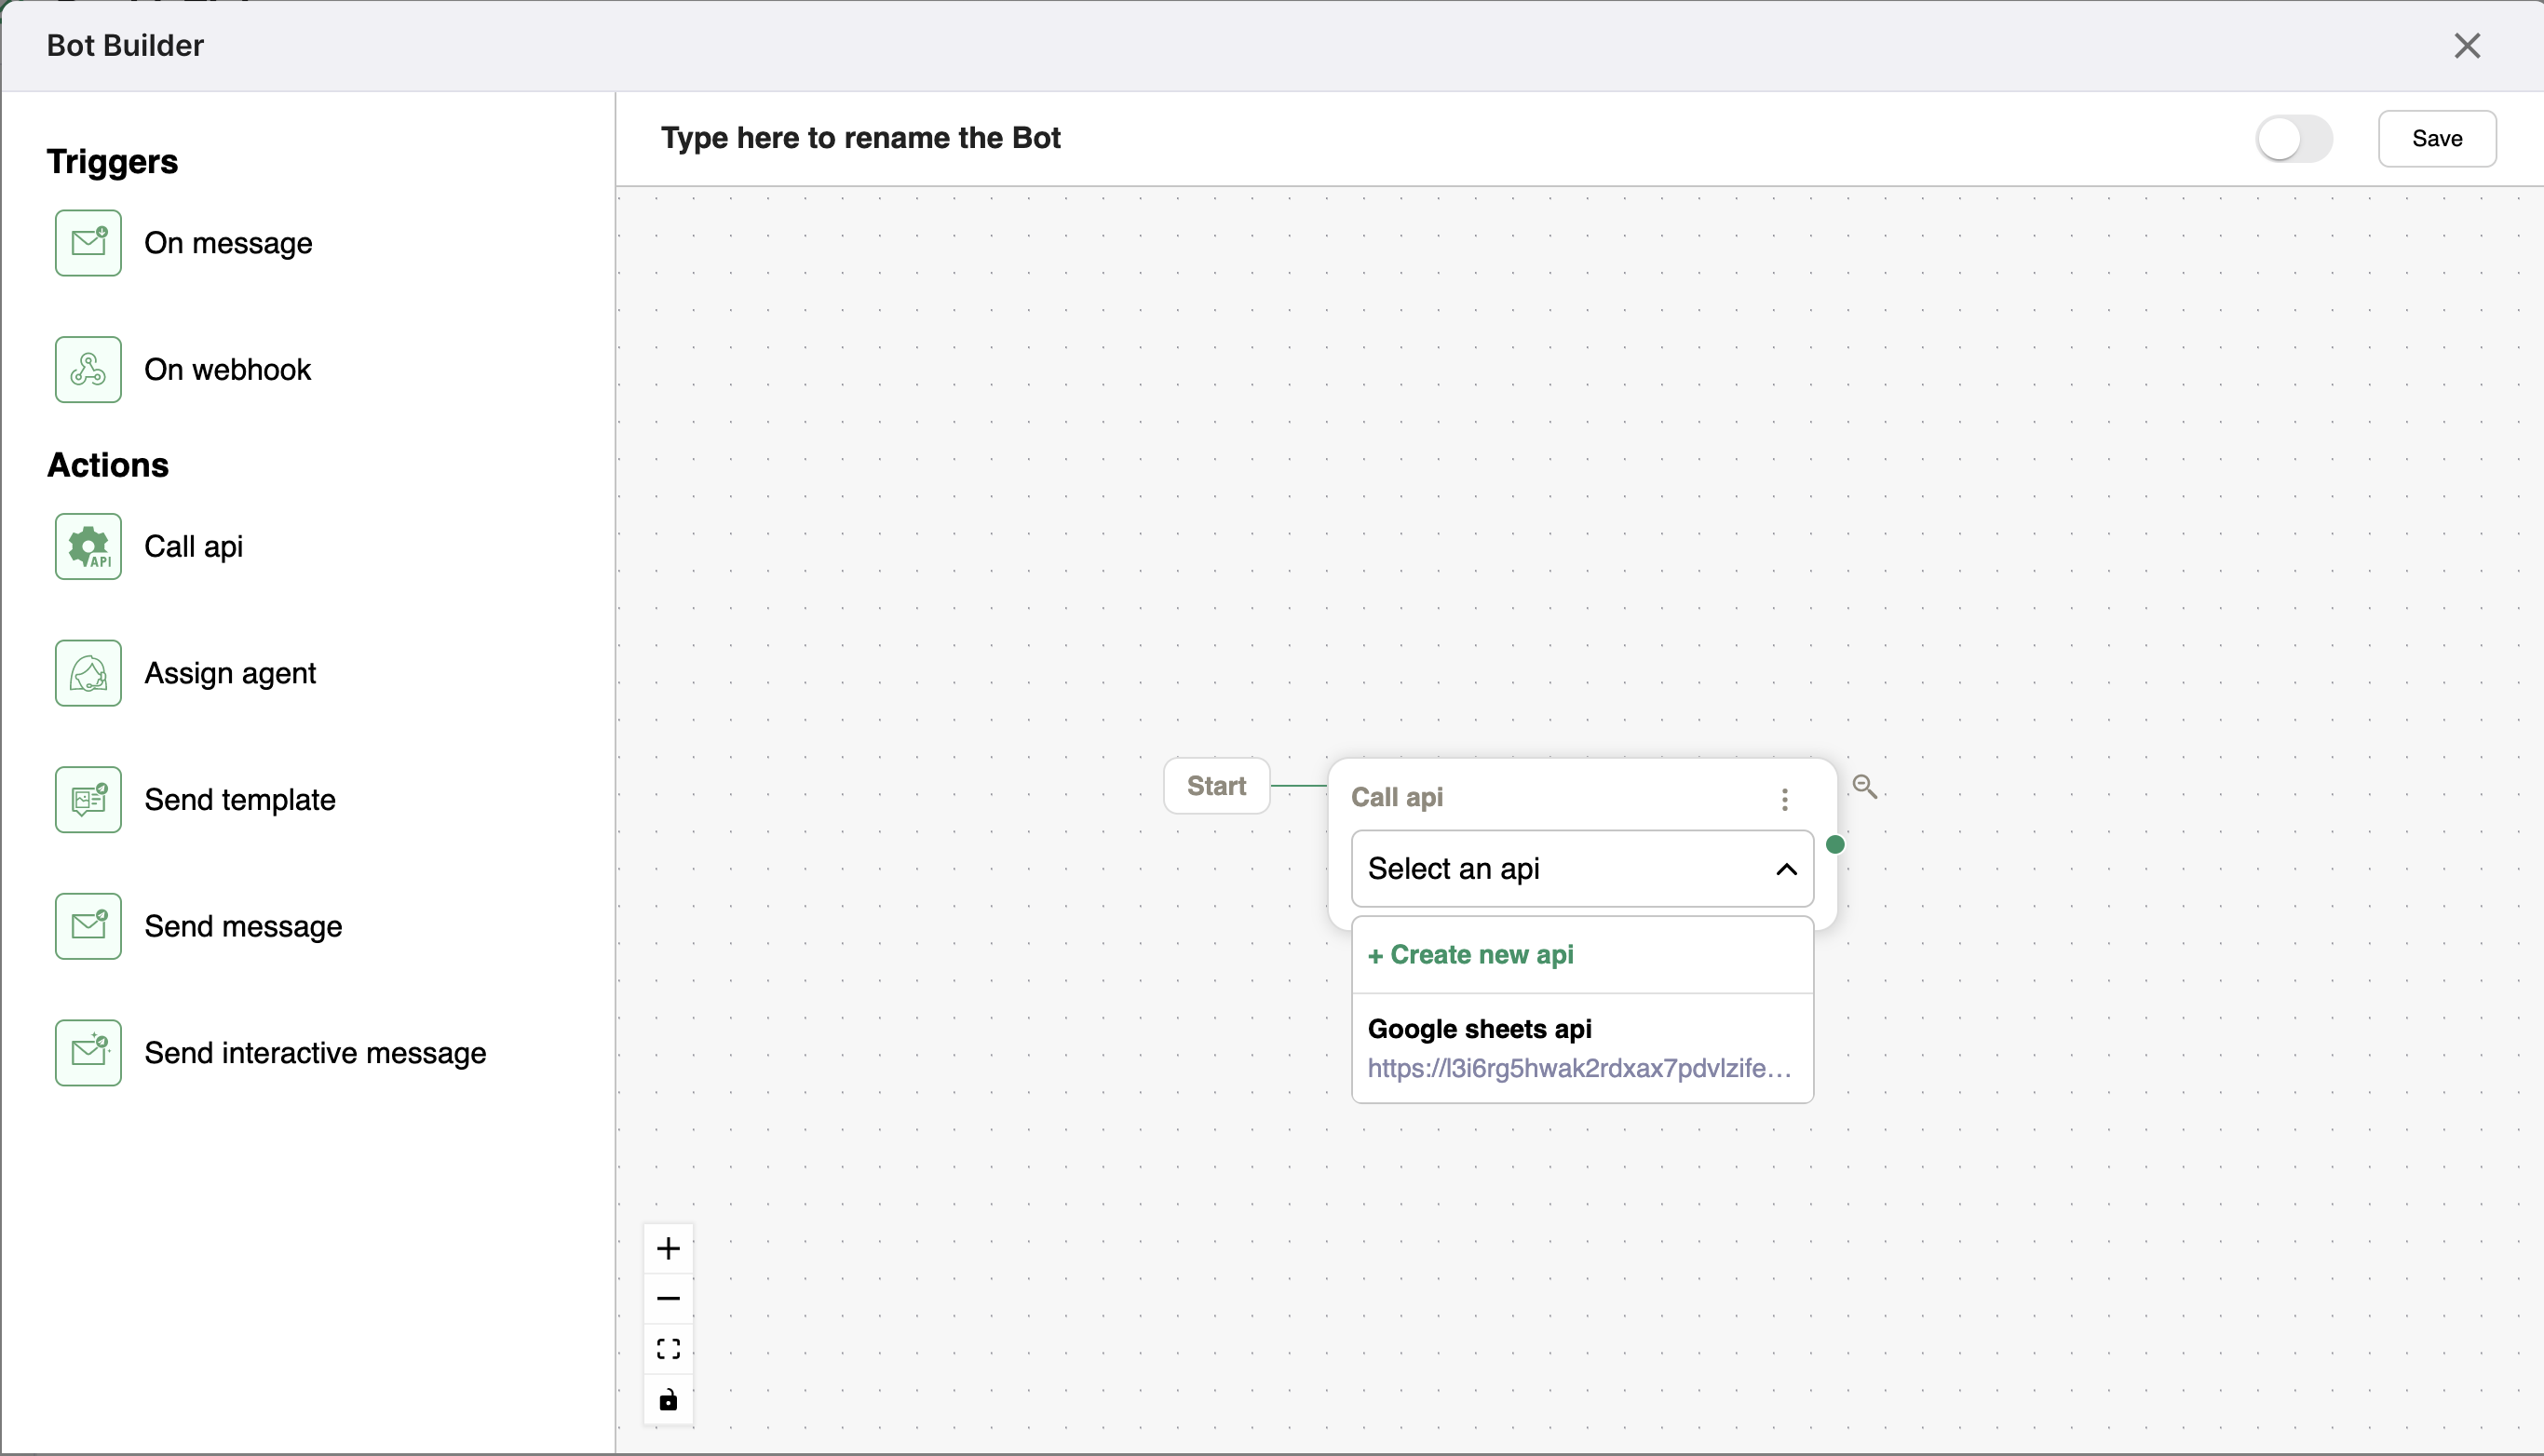Click the bot rename text field
This screenshot has width=2544, height=1456.
861,138
